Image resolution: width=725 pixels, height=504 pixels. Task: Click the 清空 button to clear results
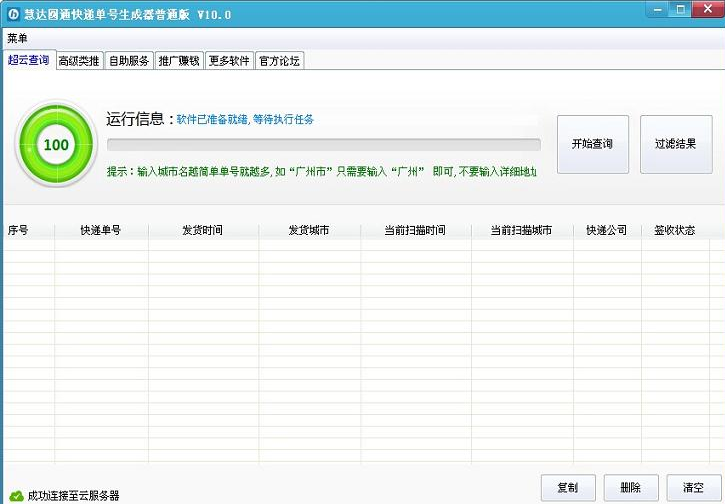[x=693, y=488]
